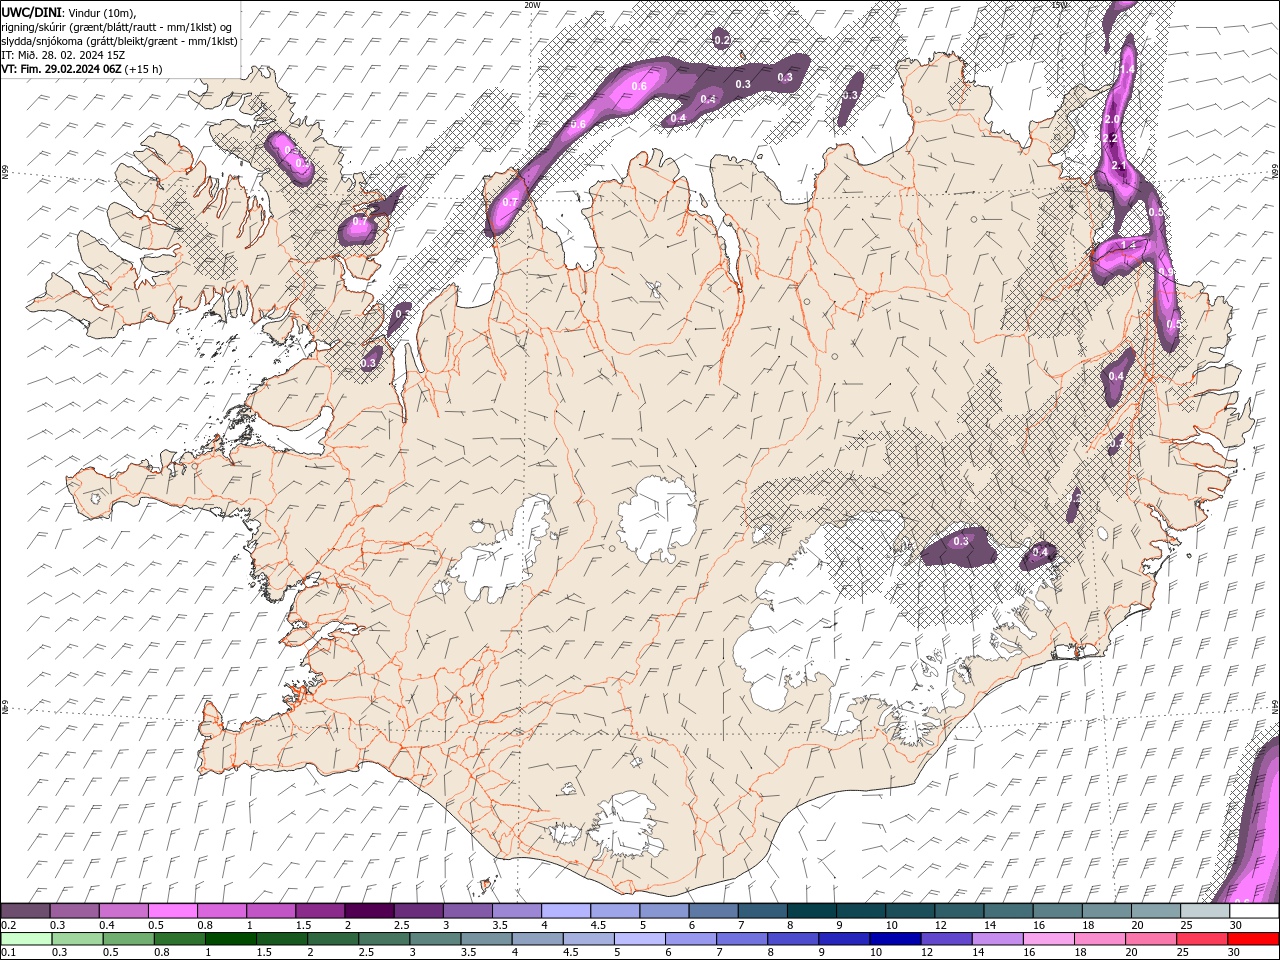Click the 20W longitude label at the top edge
Viewport: 1280px width, 960px height.
[532, 5]
